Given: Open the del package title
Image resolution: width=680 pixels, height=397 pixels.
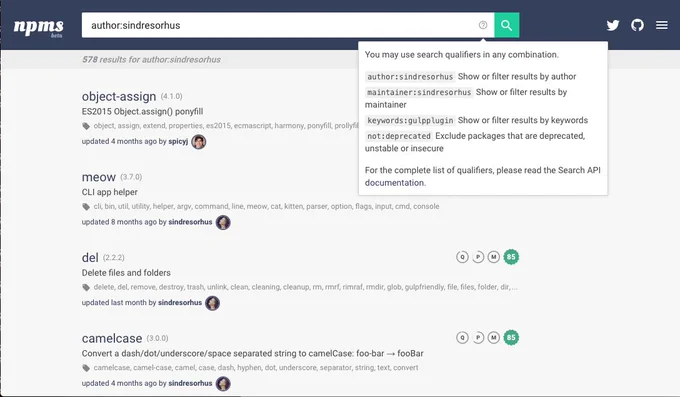Looking at the screenshot, I should pos(90,258).
